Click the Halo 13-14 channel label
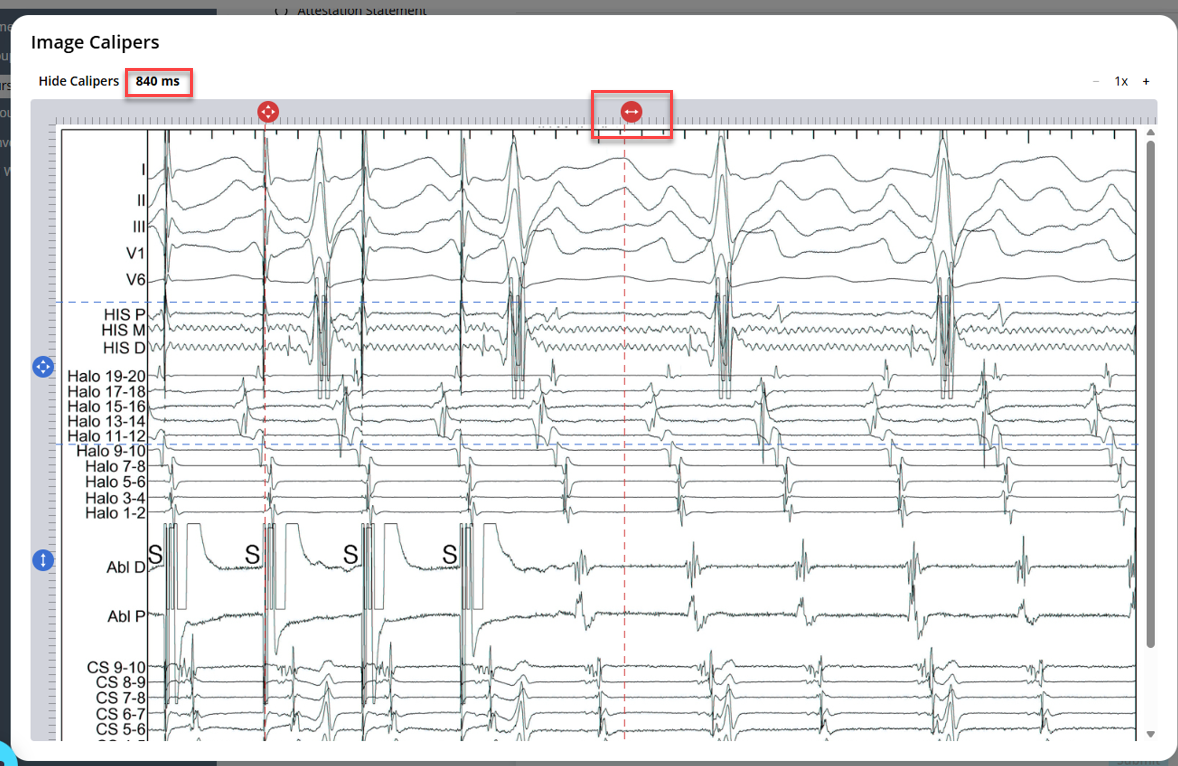The width and height of the screenshot is (1178, 766). click(x=107, y=421)
